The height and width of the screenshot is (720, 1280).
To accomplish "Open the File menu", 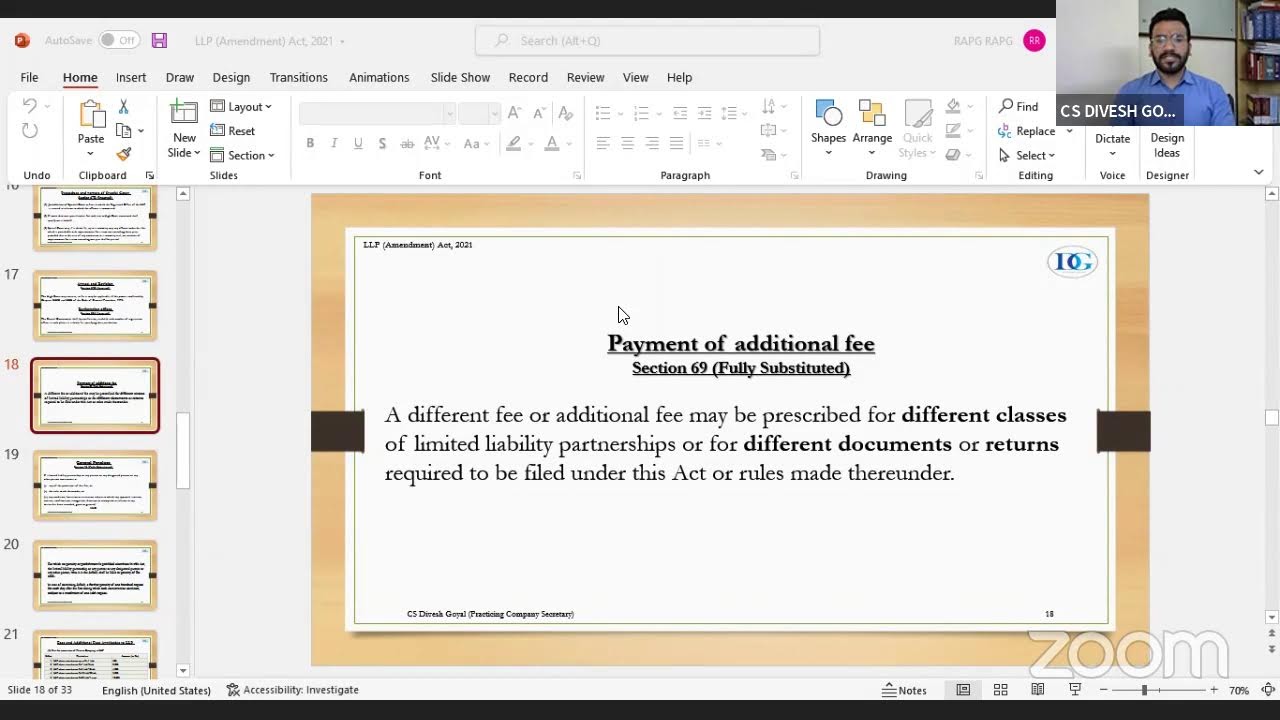I will [29, 77].
